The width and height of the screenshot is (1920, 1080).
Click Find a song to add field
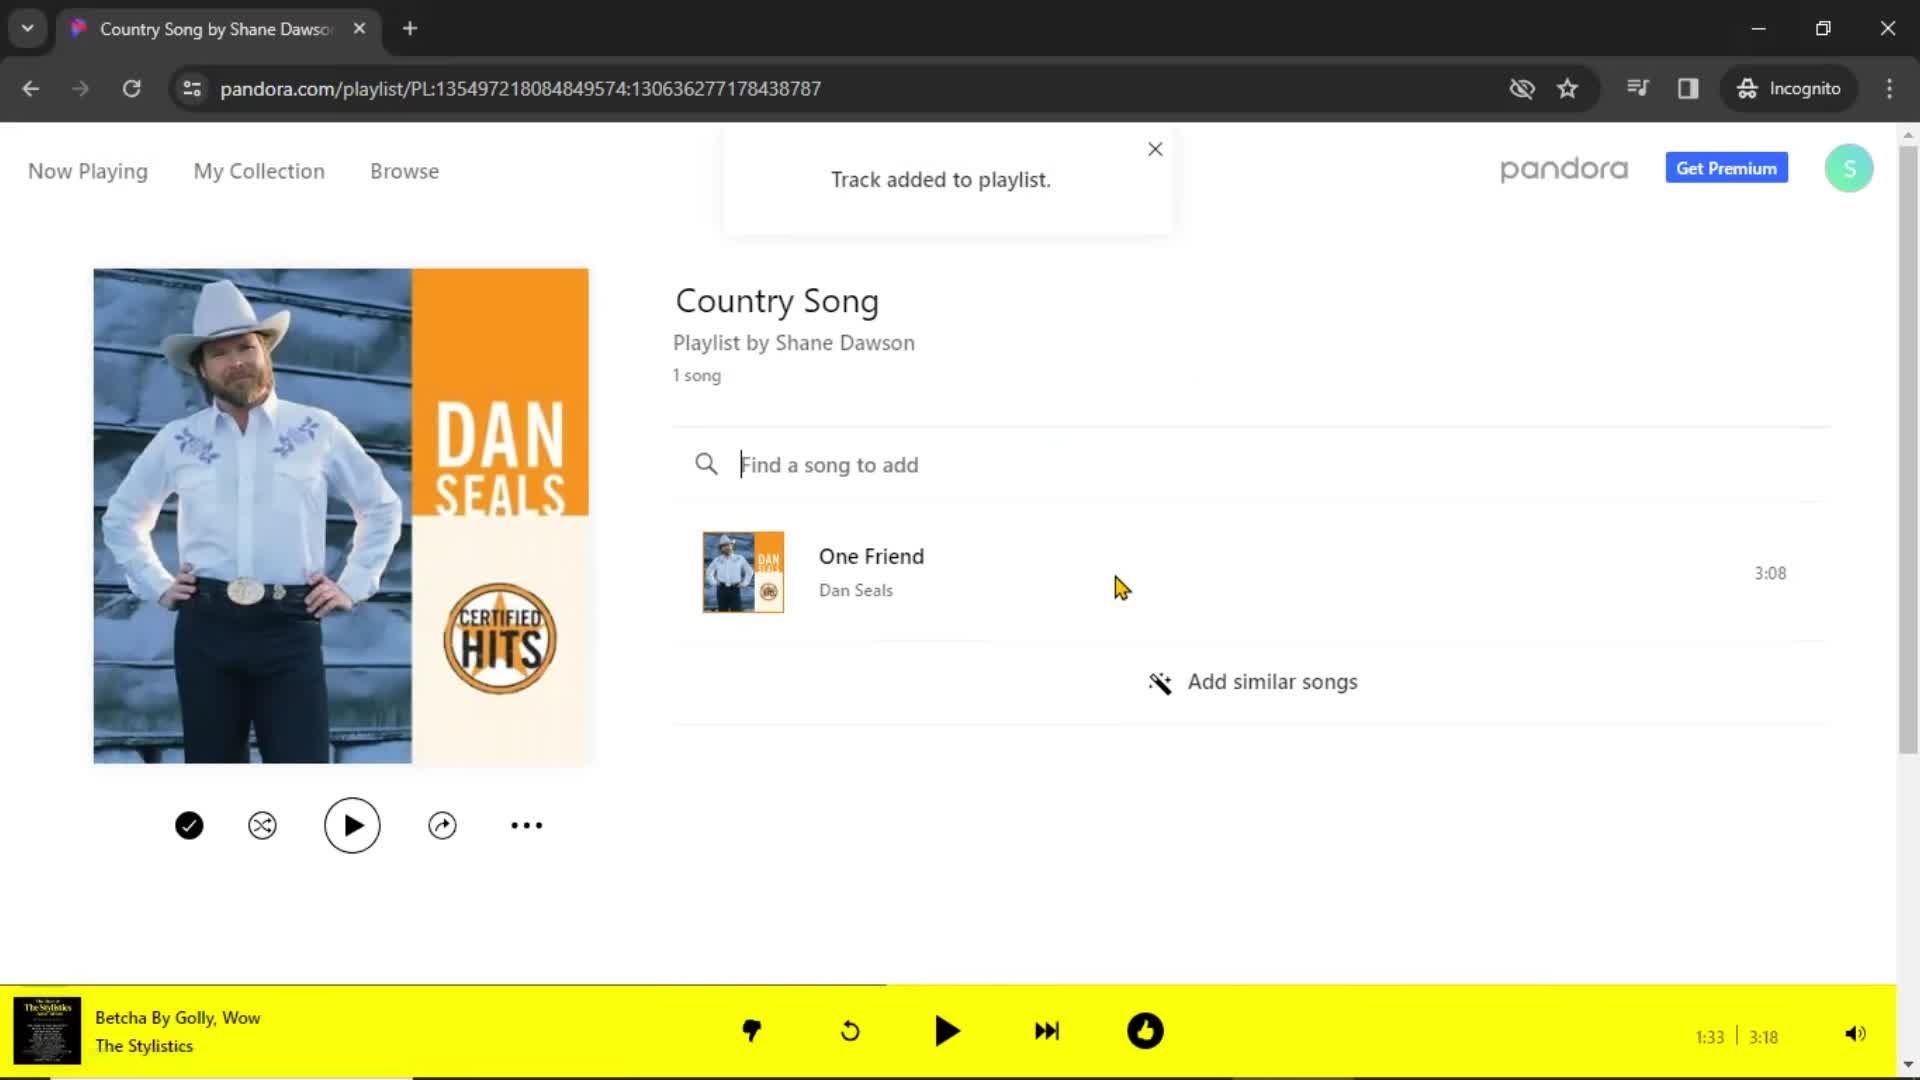click(828, 464)
